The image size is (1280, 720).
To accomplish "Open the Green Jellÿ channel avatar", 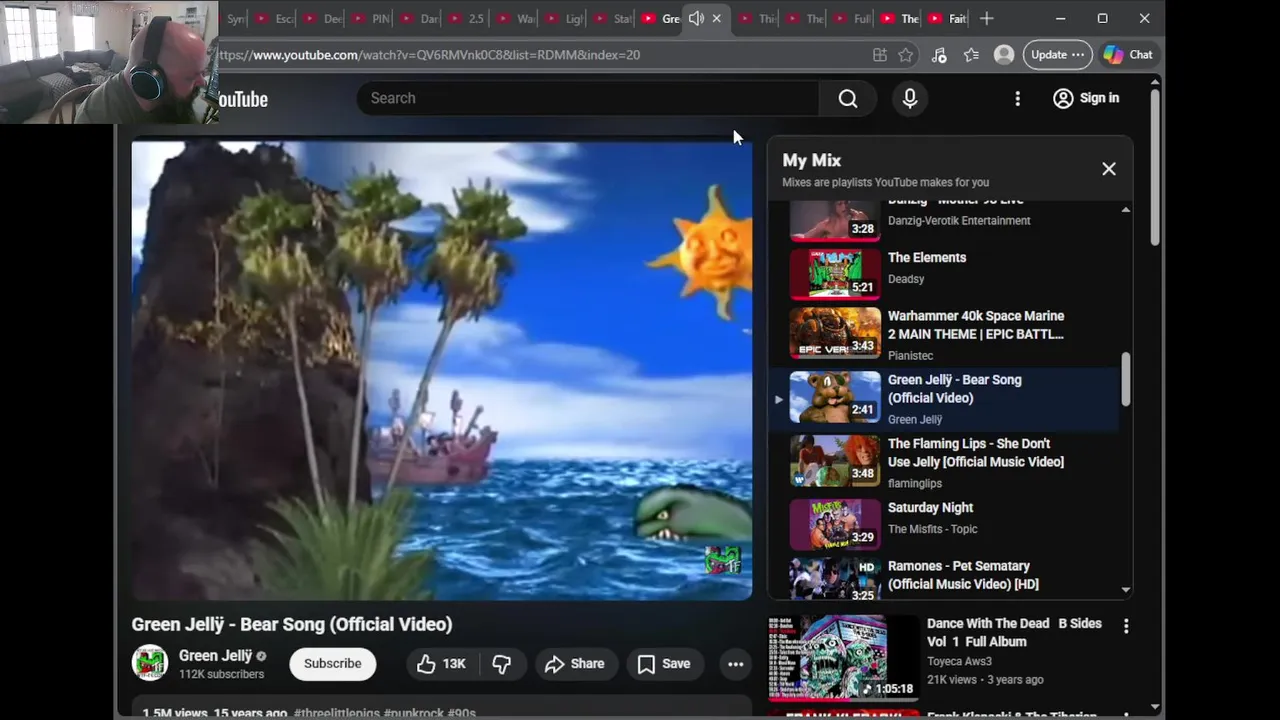I will 150,663.
